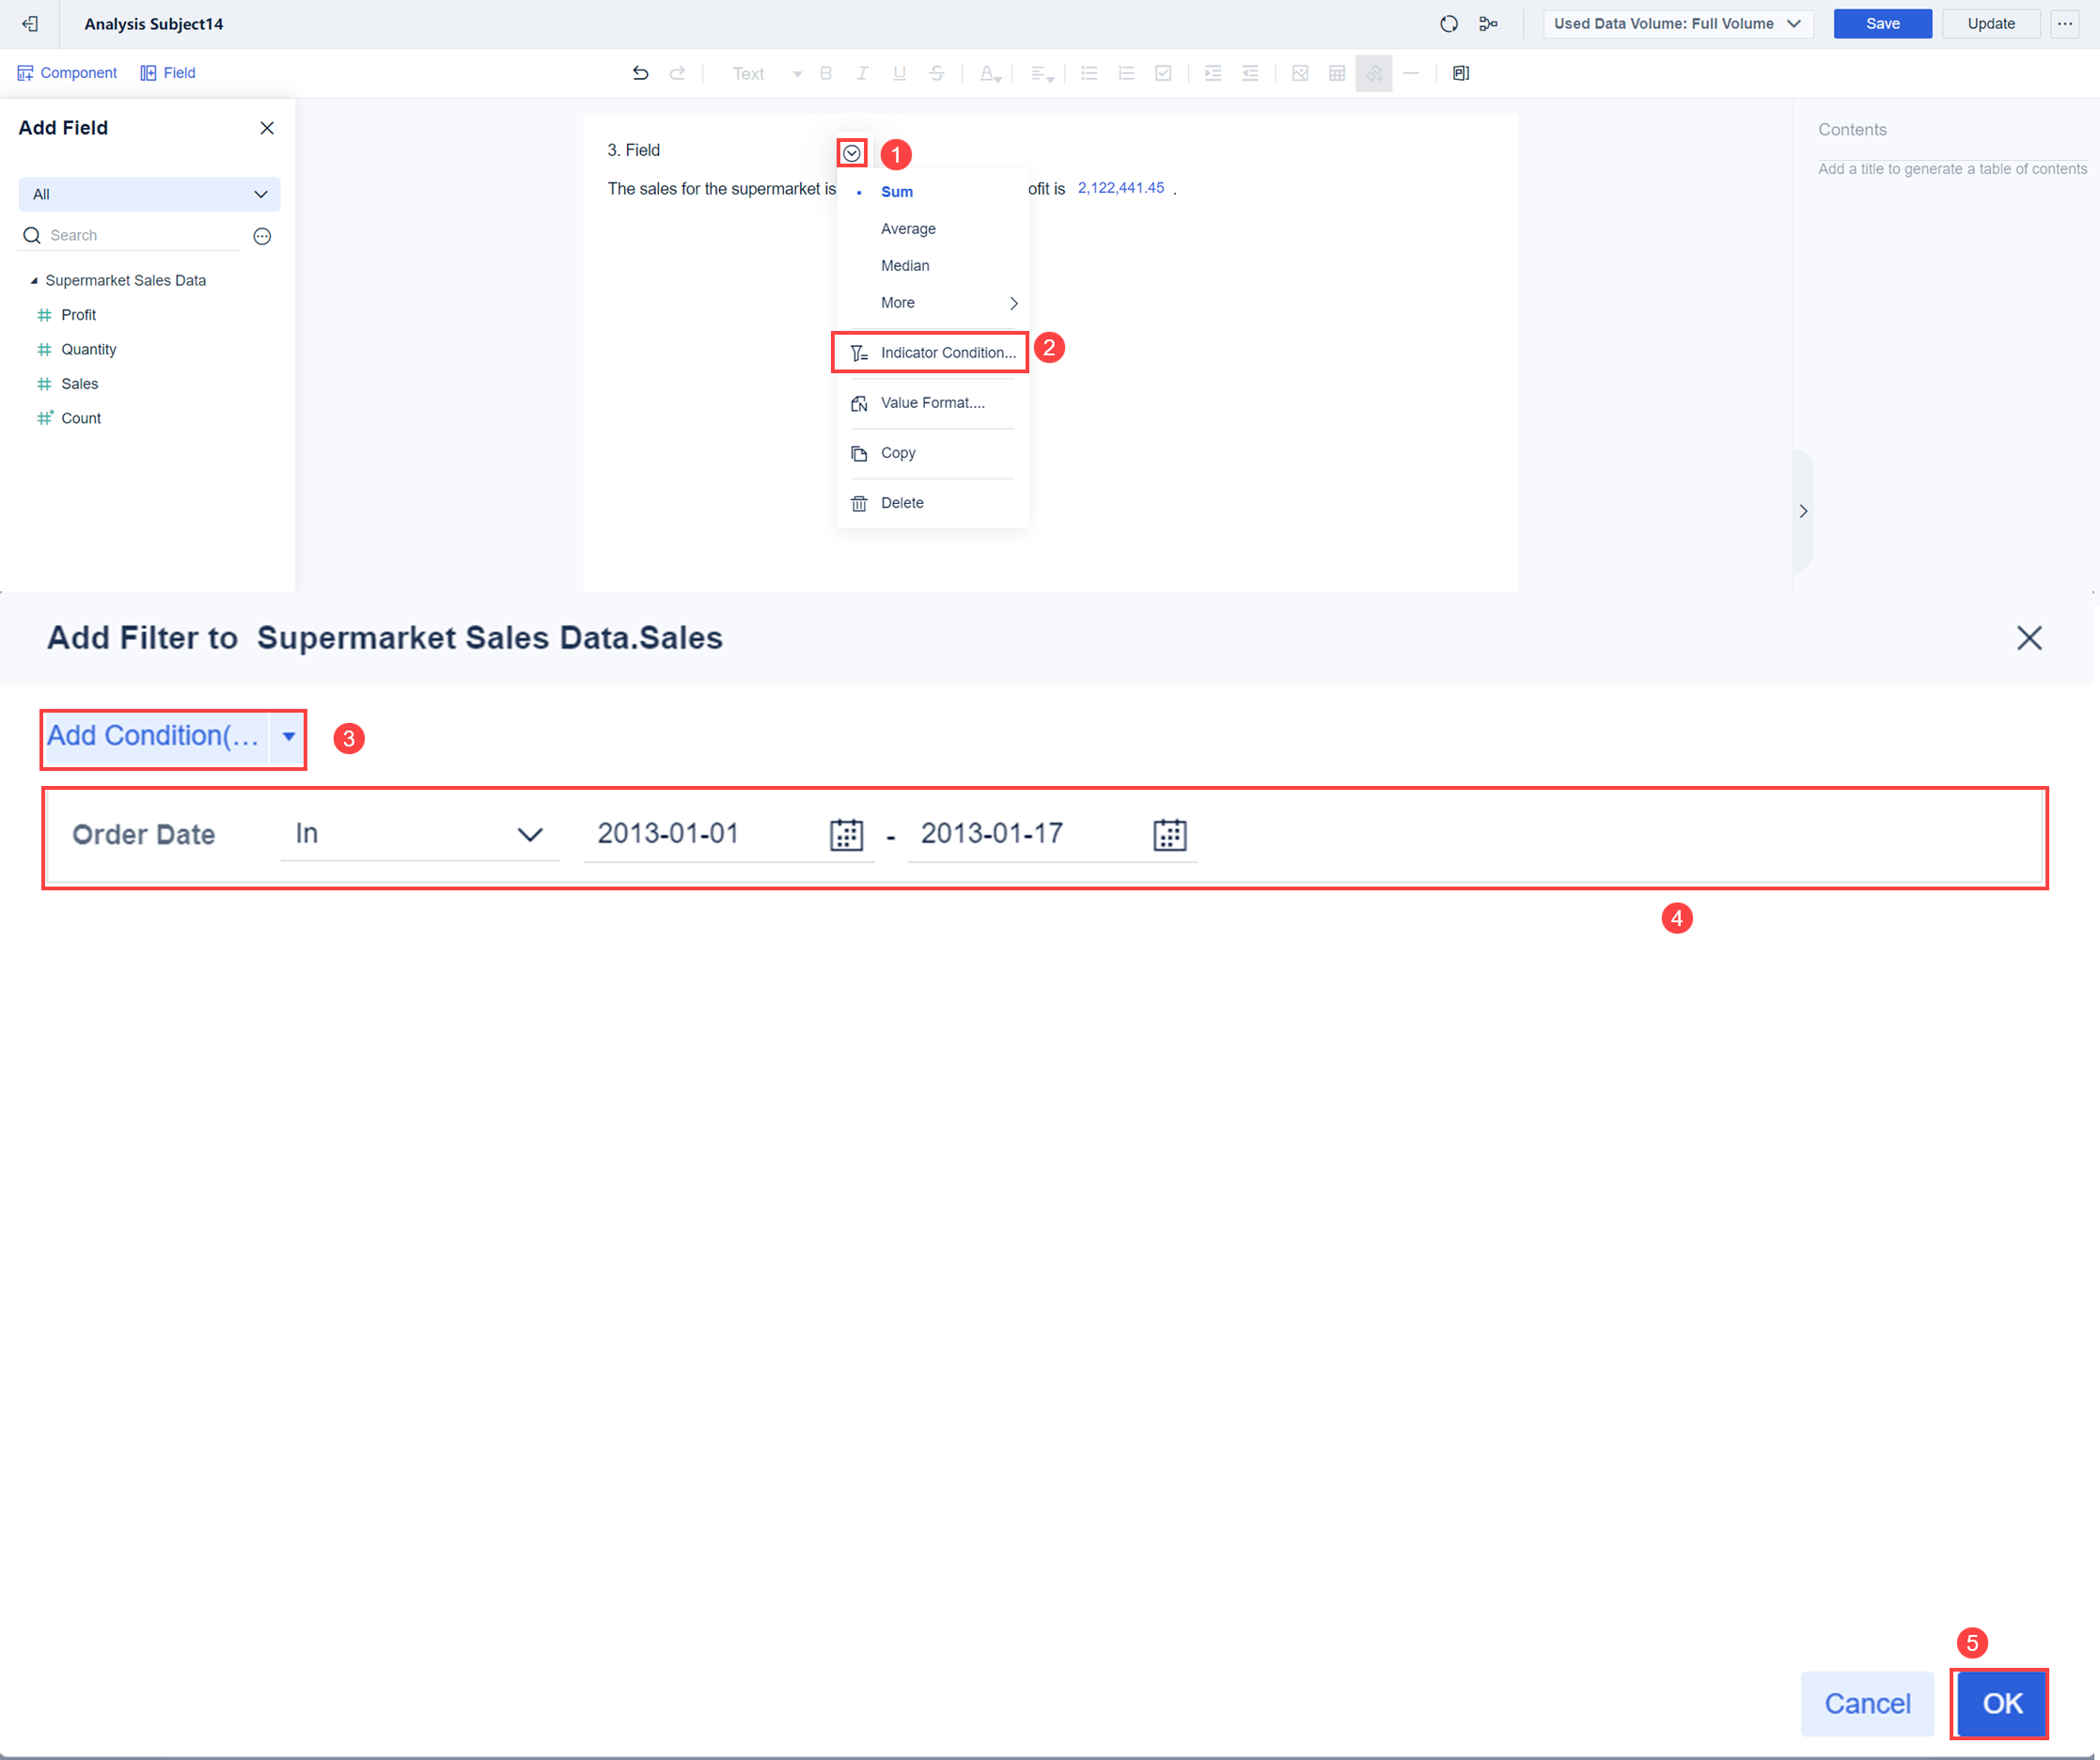Select the insert image icon
2100x1760 pixels.
coord(1300,73)
